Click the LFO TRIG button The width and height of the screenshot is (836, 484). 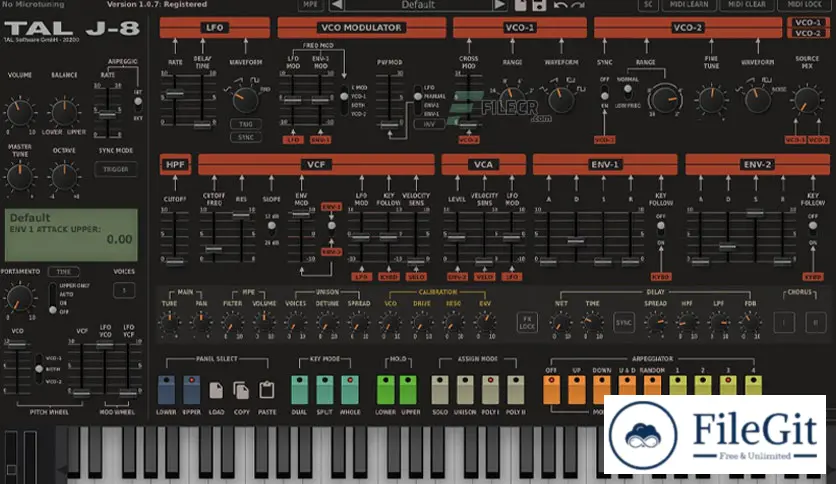point(246,124)
